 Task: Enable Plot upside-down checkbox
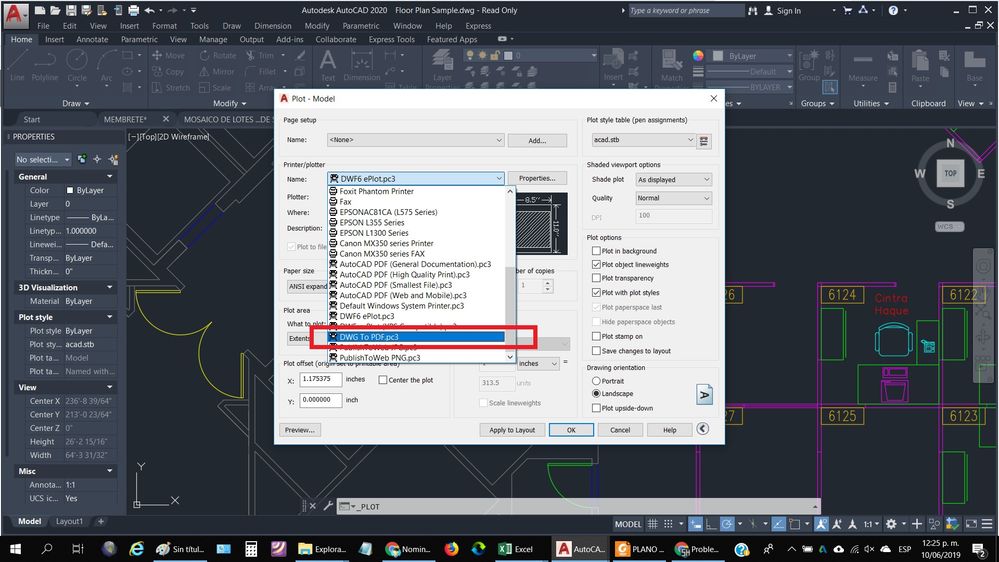(596, 408)
